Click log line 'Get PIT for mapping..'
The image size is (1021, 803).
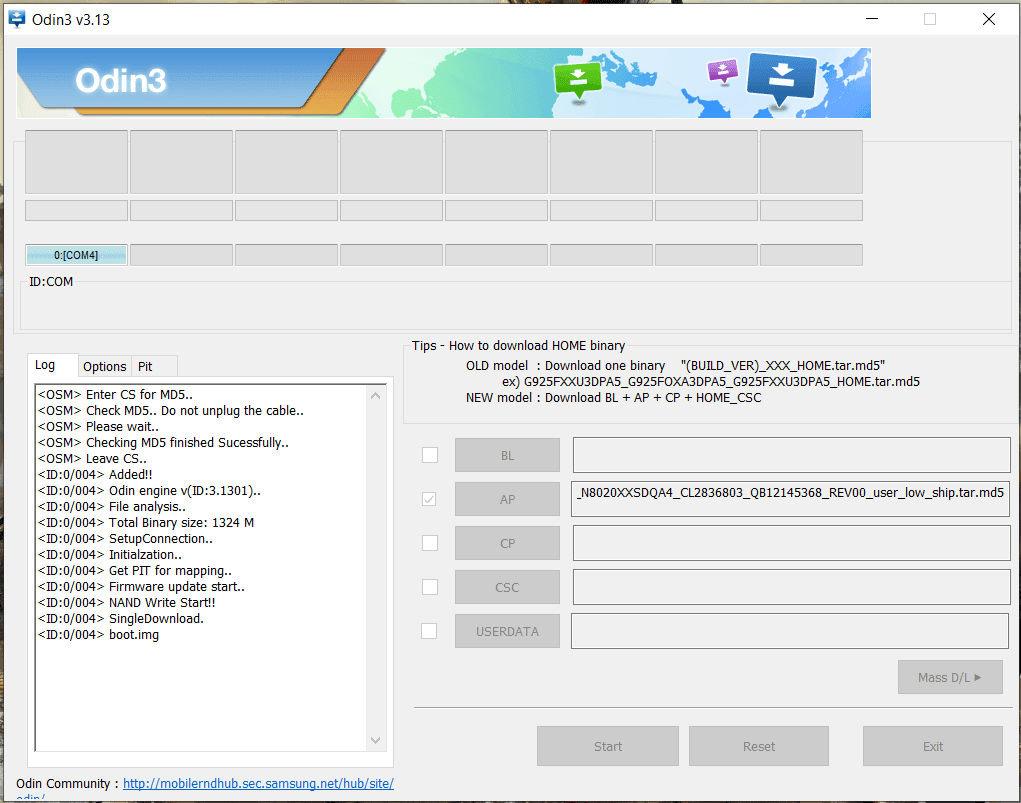[x=134, y=571]
